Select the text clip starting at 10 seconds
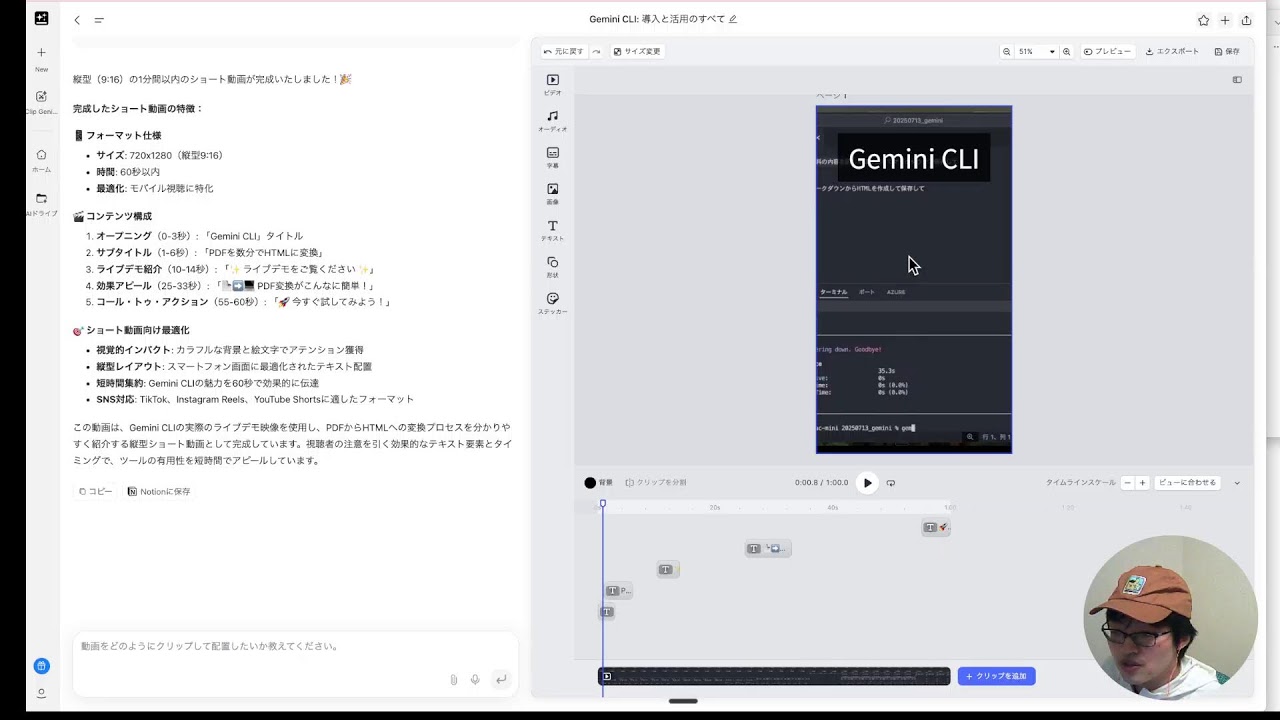 (667, 569)
